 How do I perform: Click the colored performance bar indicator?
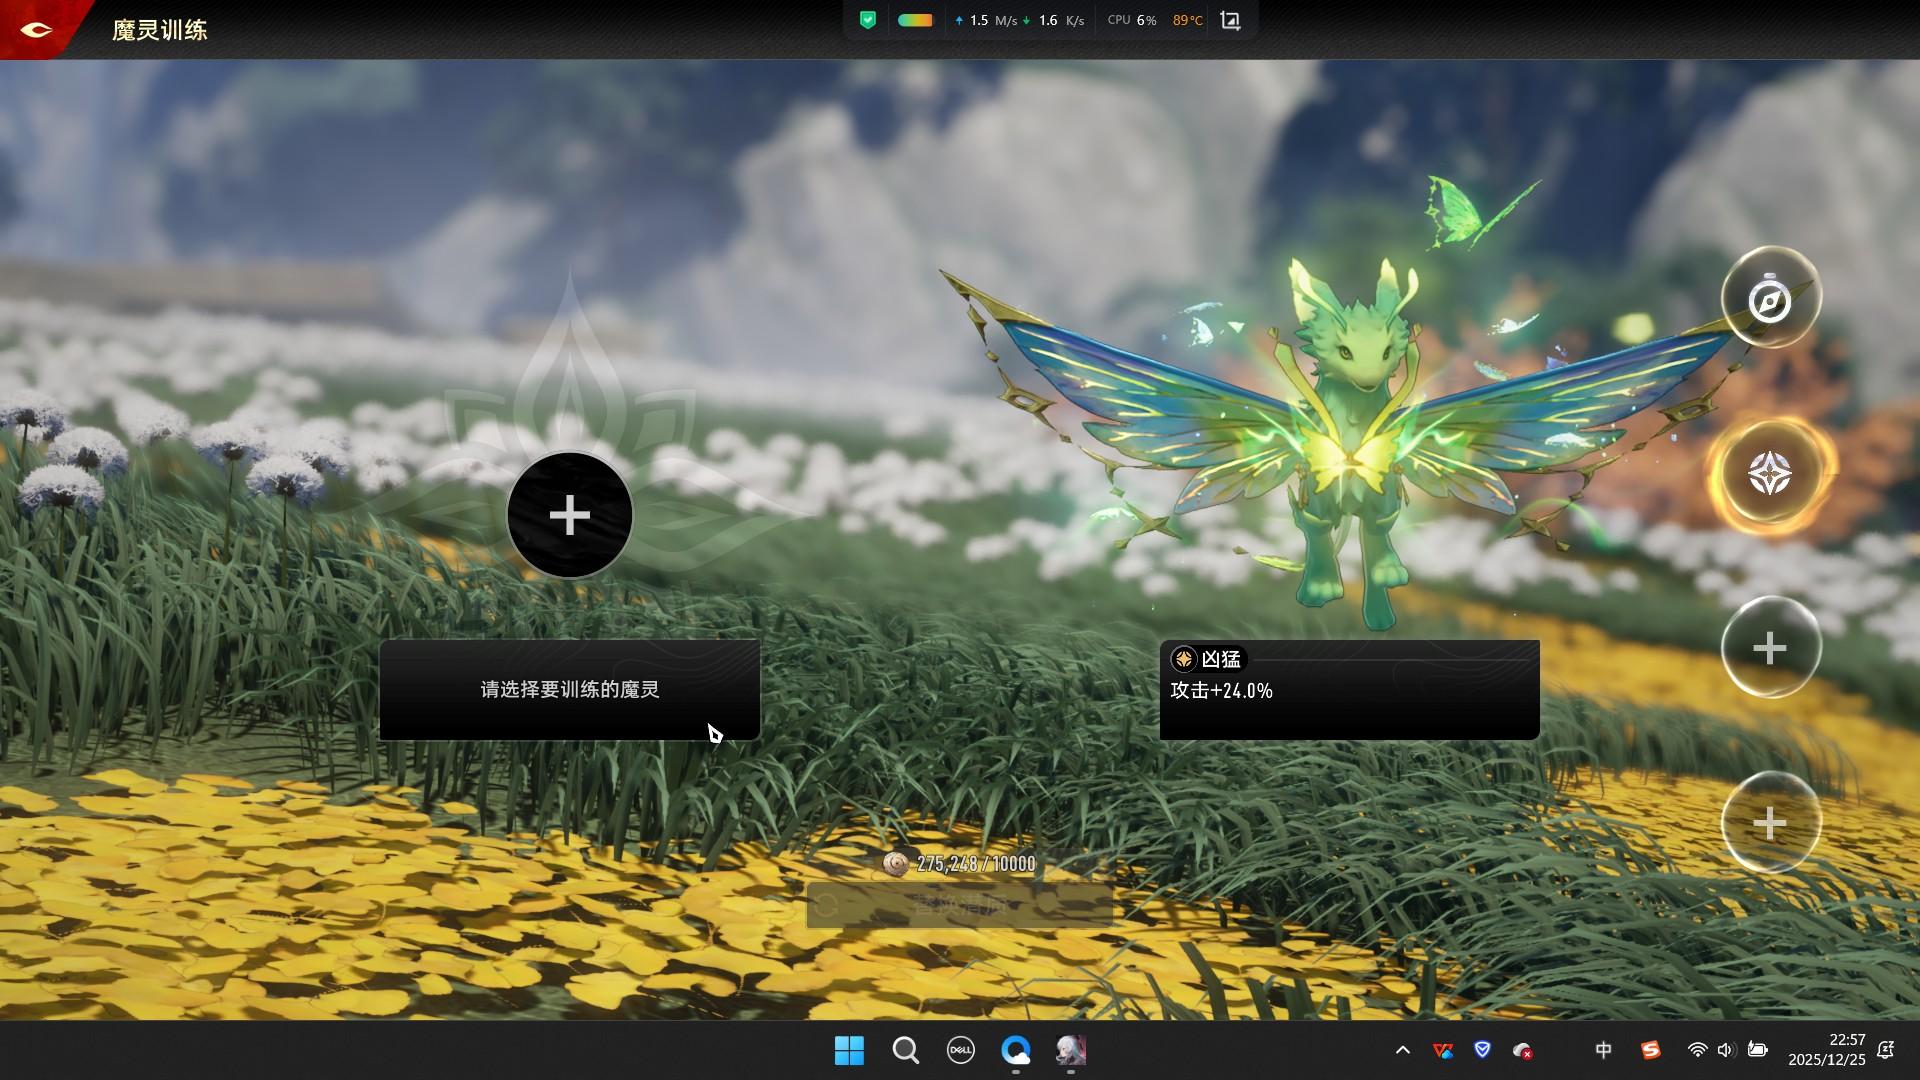(x=915, y=20)
